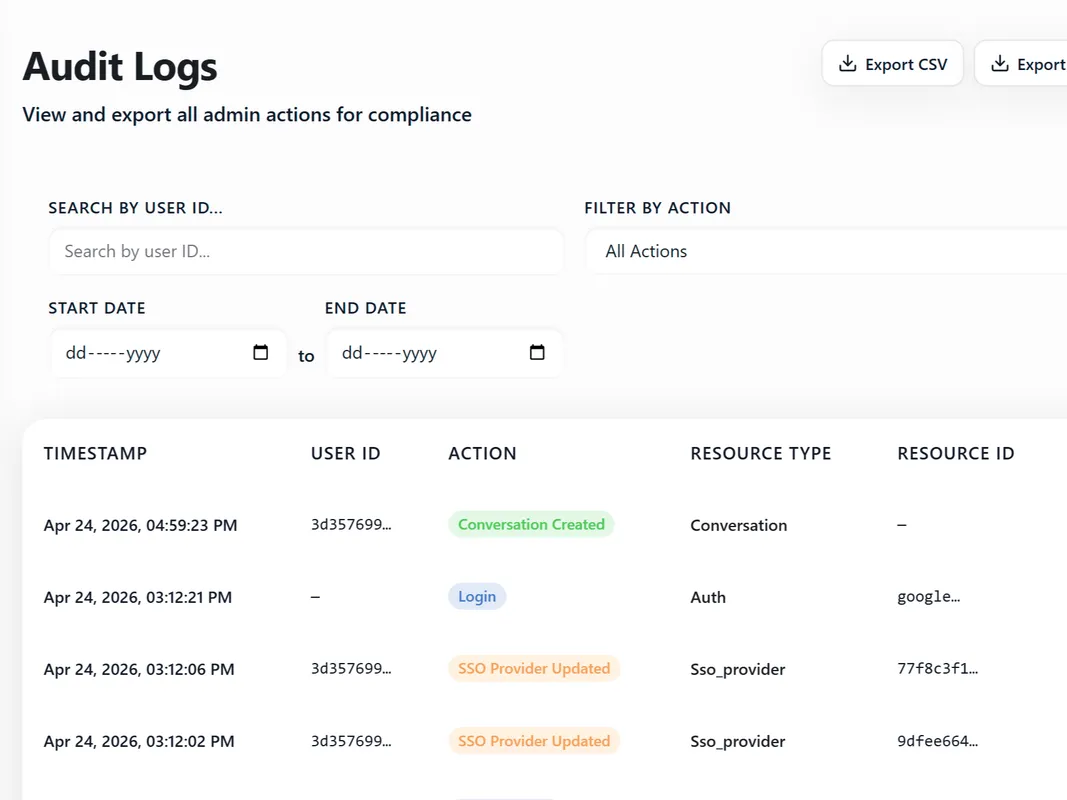Click user ID 3d357699 in Conversation Created row
The width and height of the screenshot is (1067, 800).
pyautogui.click(x=351, y=524)
